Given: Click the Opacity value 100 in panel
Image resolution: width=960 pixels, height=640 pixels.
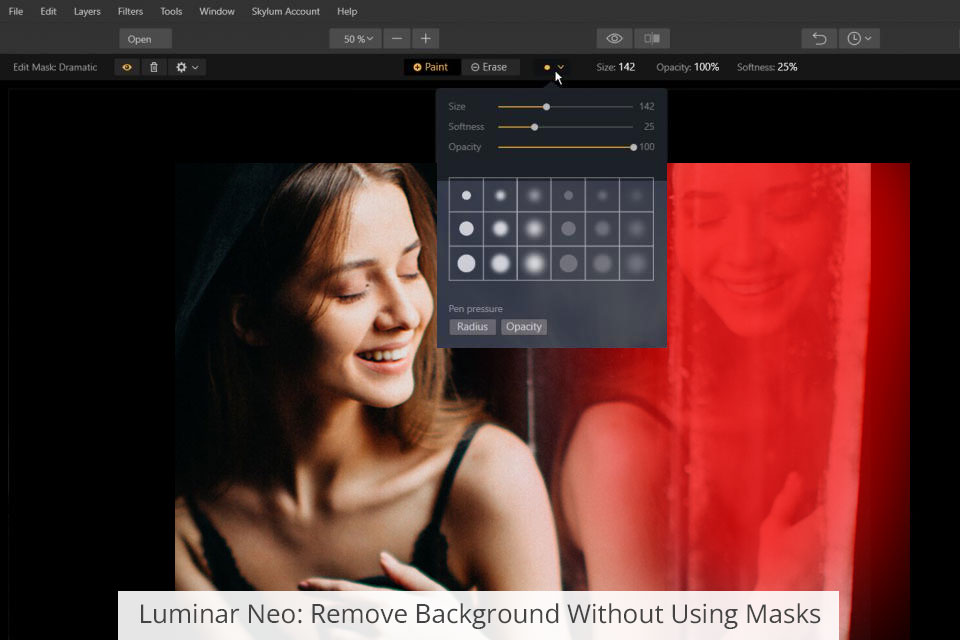Looking at the screenshot, I should 647,147.
